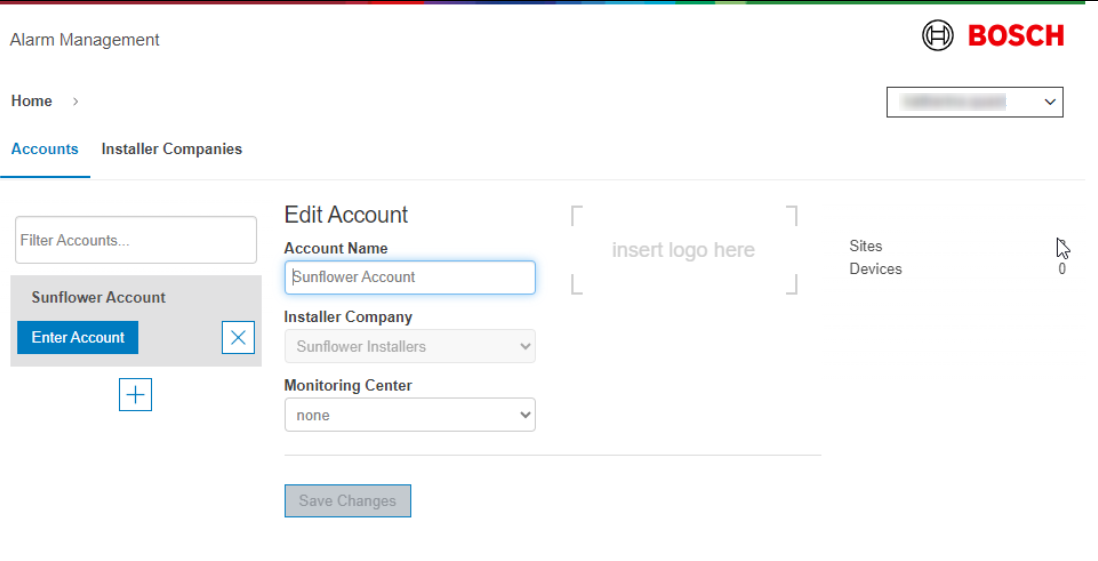The height and width of the screenshot is (561, 1098).
Task: Delete Sunflower Account with the X icon
Action: click(238, 338)
